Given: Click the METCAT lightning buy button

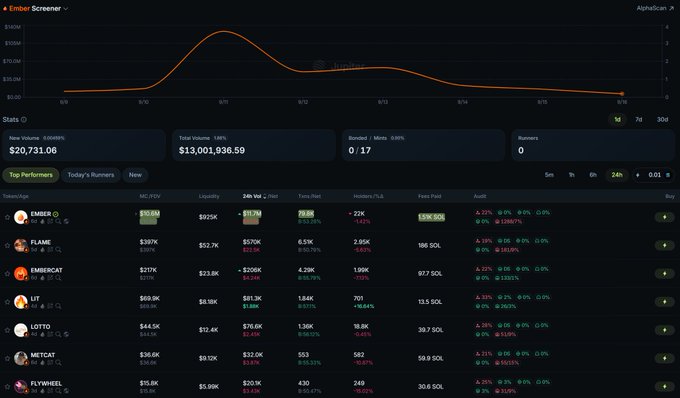Looking at the screenshot, I should (664, 359).
